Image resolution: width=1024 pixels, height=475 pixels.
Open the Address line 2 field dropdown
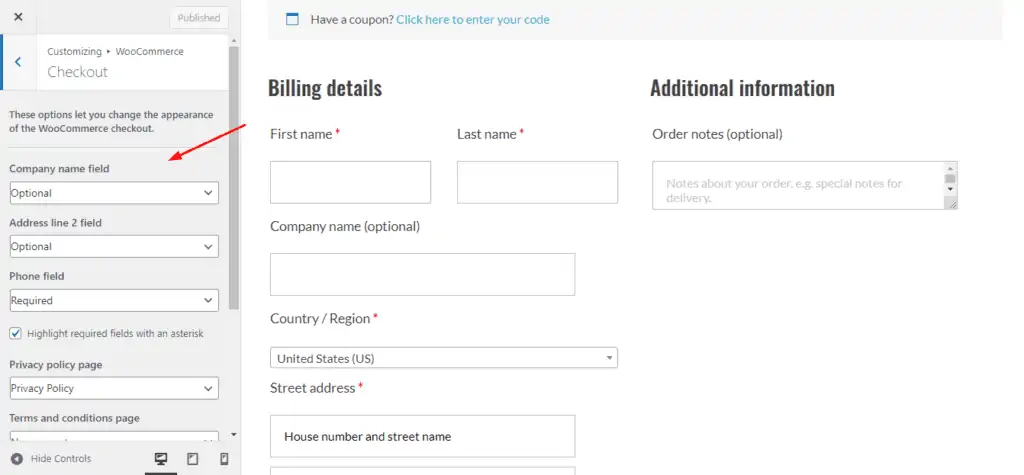pyautogui.click(x=113, y=246)
